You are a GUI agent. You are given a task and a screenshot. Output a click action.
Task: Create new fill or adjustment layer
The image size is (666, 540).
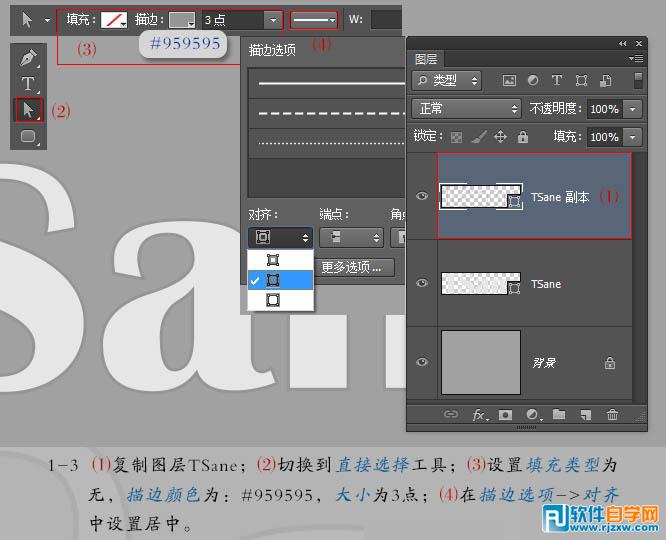(533, 415)
